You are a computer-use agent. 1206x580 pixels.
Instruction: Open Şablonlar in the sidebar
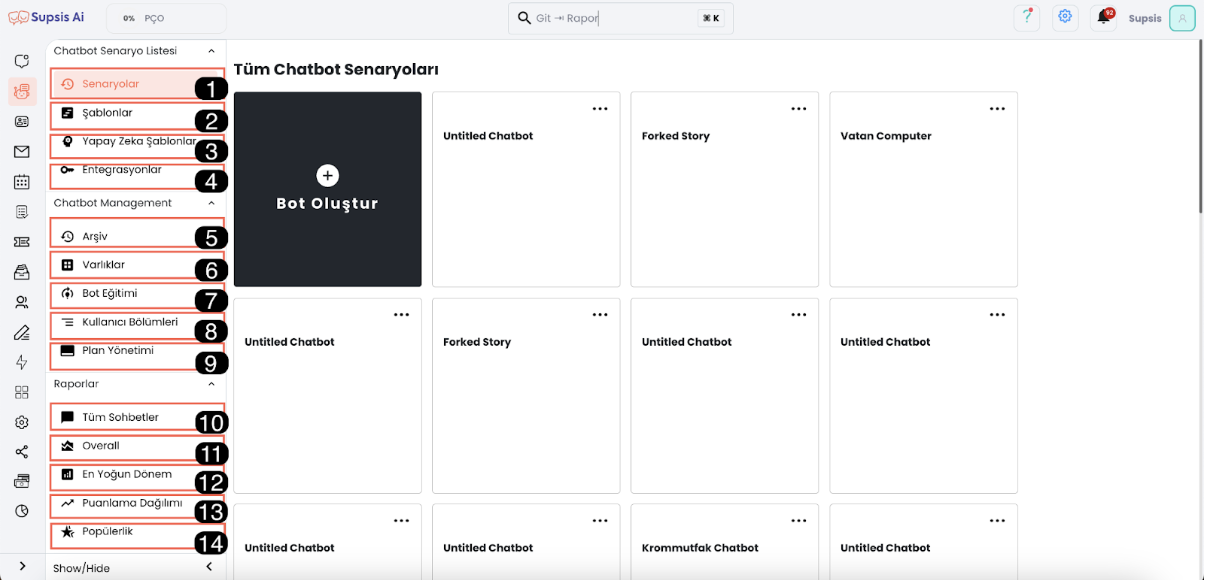click(x=137, y=114)
